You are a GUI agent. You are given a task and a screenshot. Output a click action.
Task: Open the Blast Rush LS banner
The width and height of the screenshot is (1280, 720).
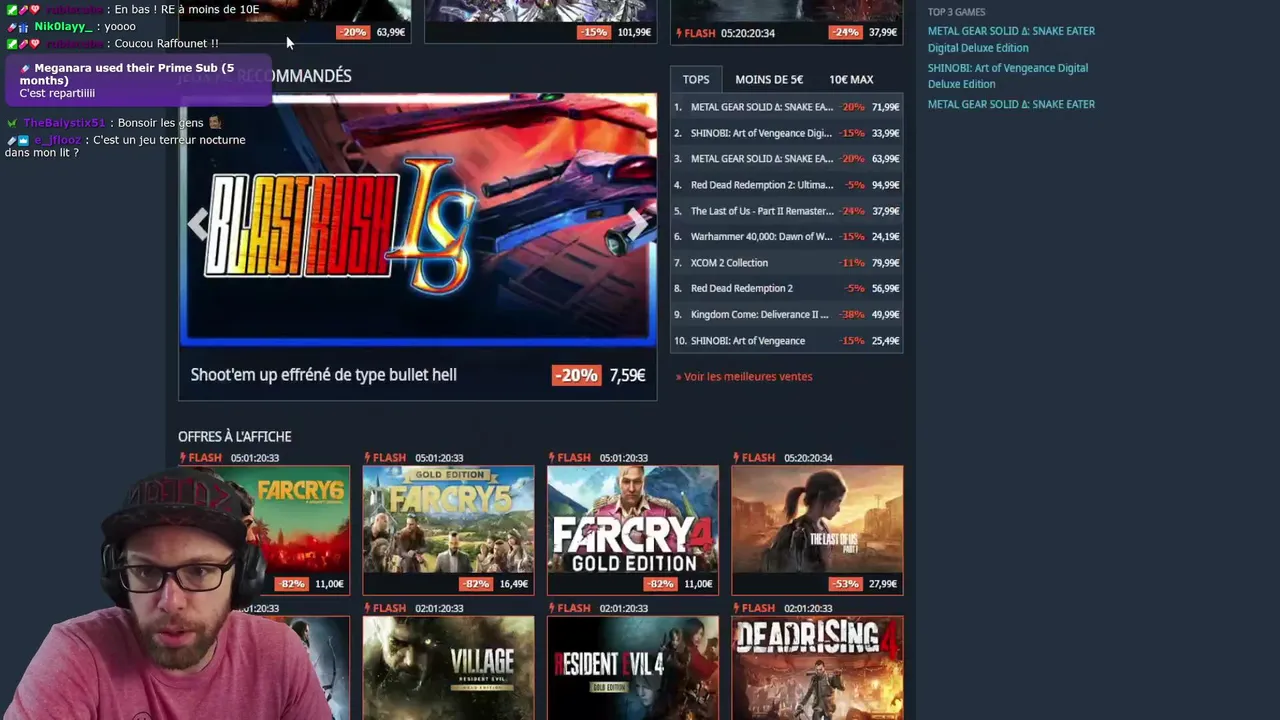click(418, 220)
